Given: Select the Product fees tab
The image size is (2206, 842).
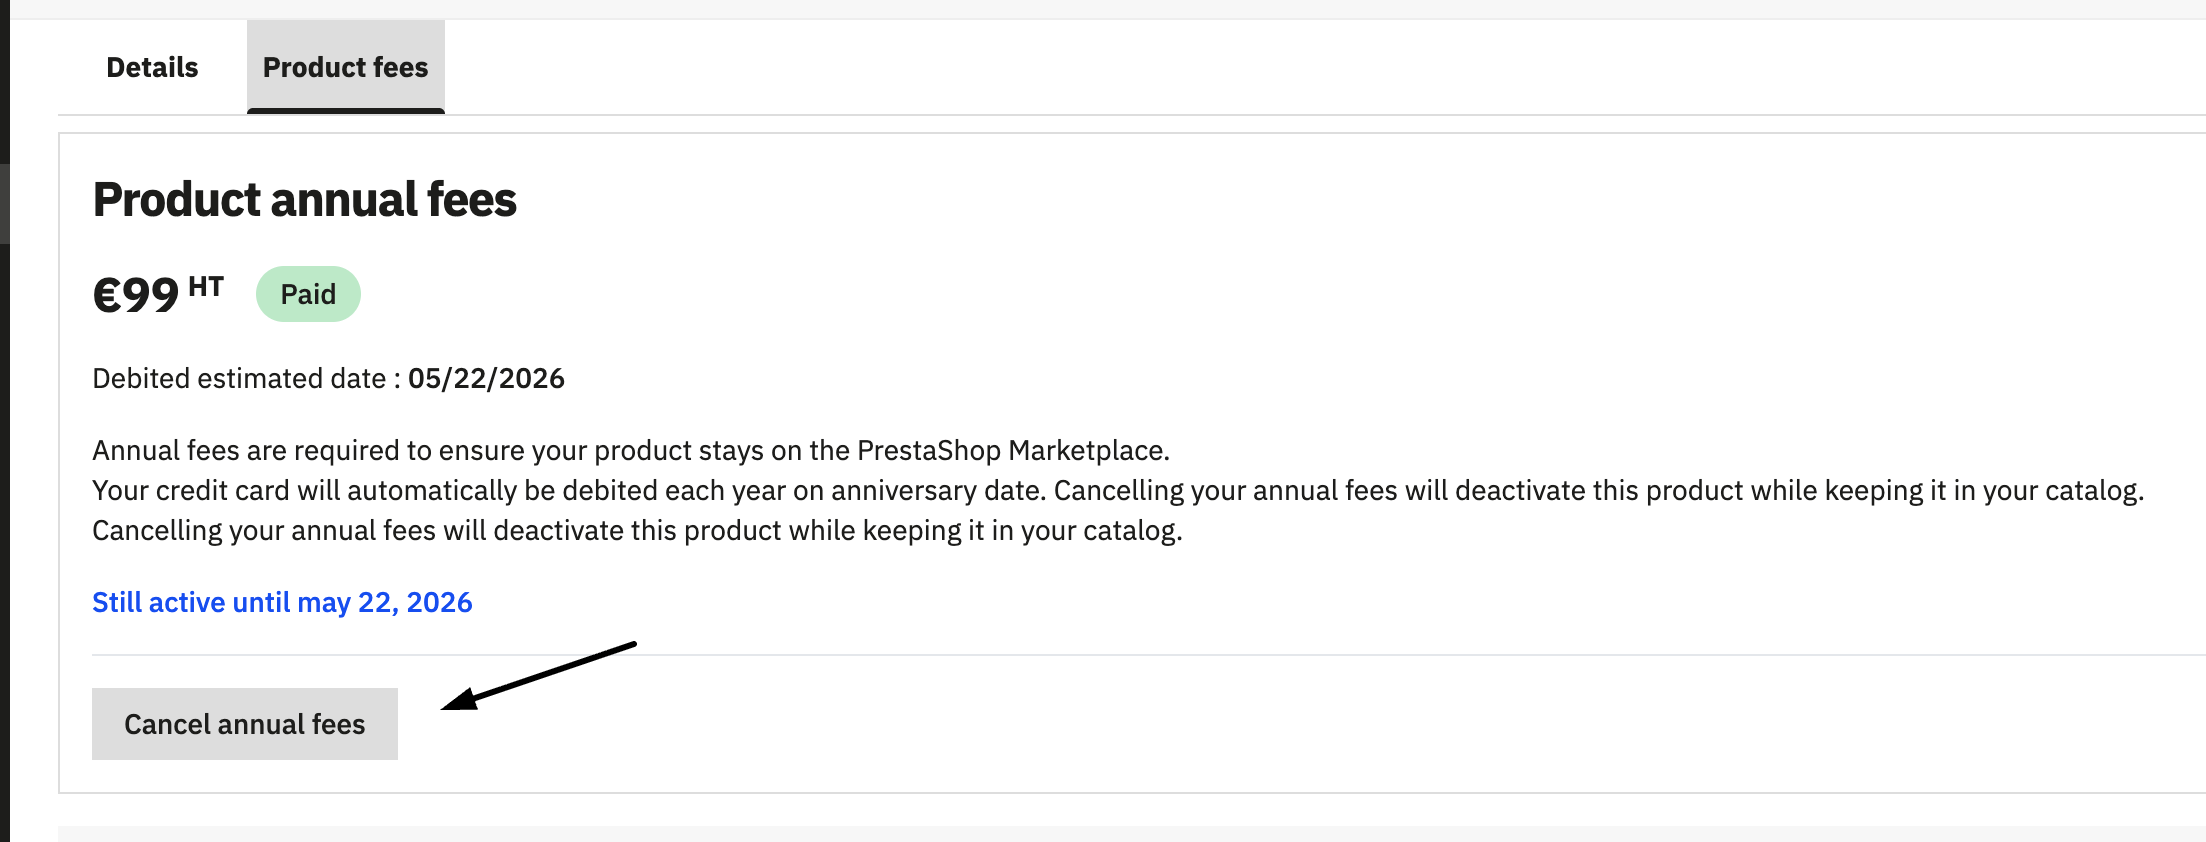Looking at the screenshot, I should click(x=345, y=67).
